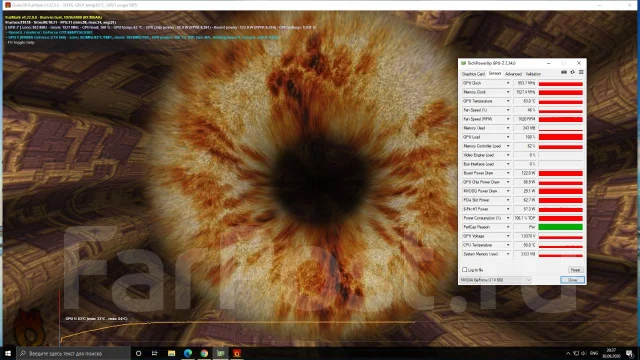640x360 pixels.
Task: Enable the Log to file checkbox
Action: pos(464,270)
